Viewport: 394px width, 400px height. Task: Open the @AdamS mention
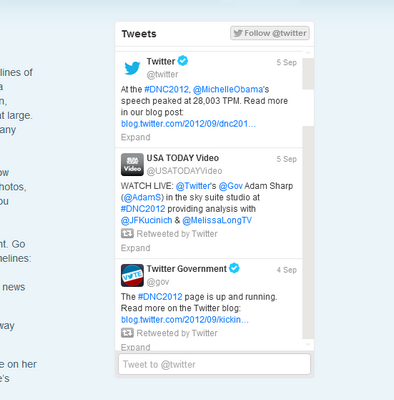142,197
